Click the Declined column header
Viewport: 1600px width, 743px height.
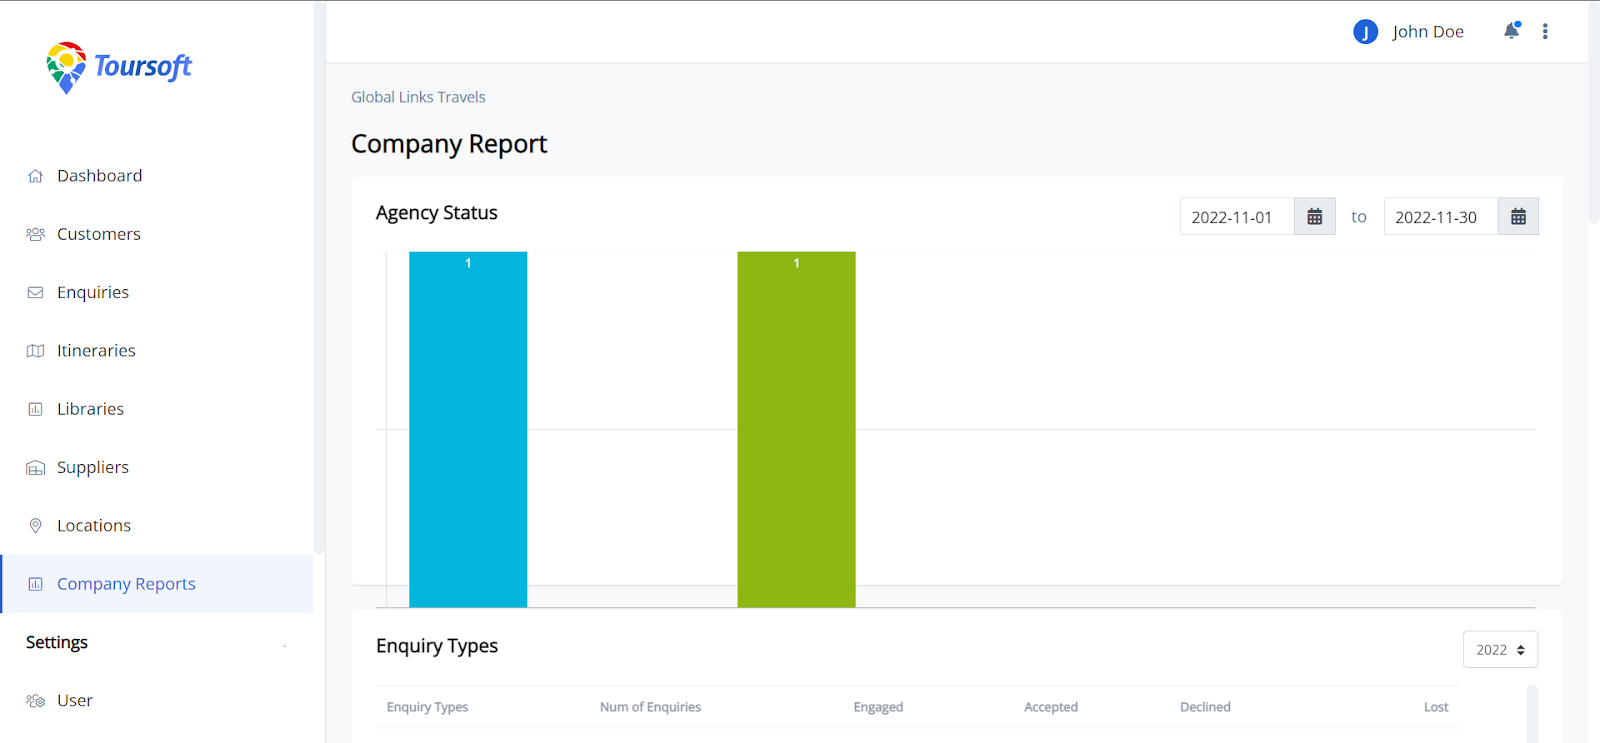1205,707
